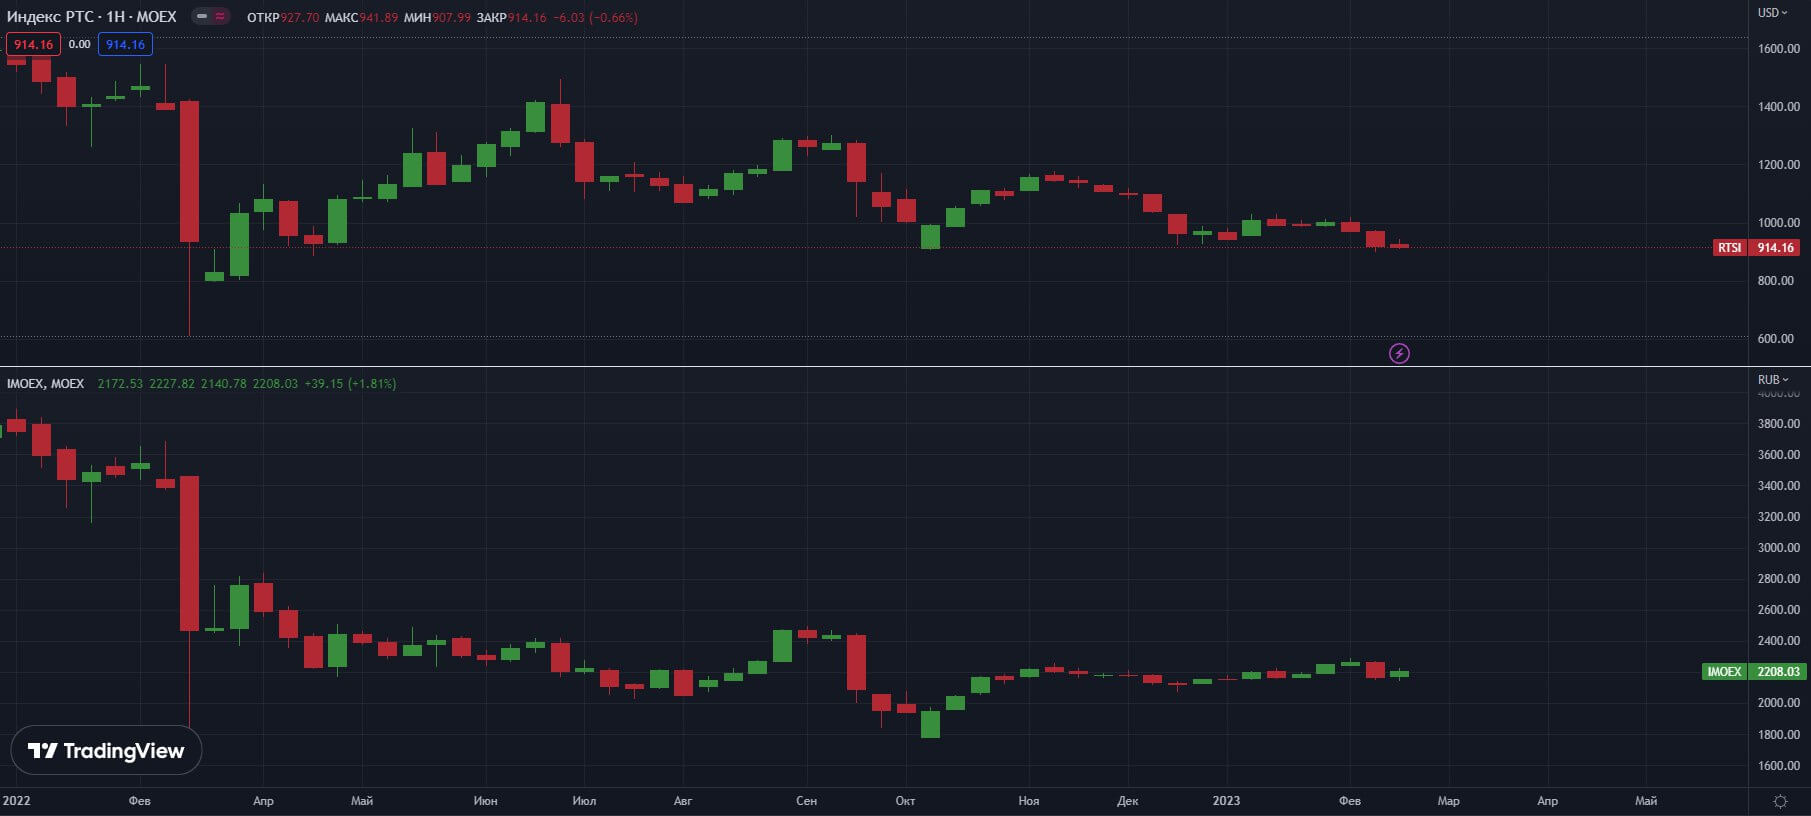Click the +39.15 (+1.81%) IMOEX change
This screenshot has height=816, width=1811.
coord(350,384)
